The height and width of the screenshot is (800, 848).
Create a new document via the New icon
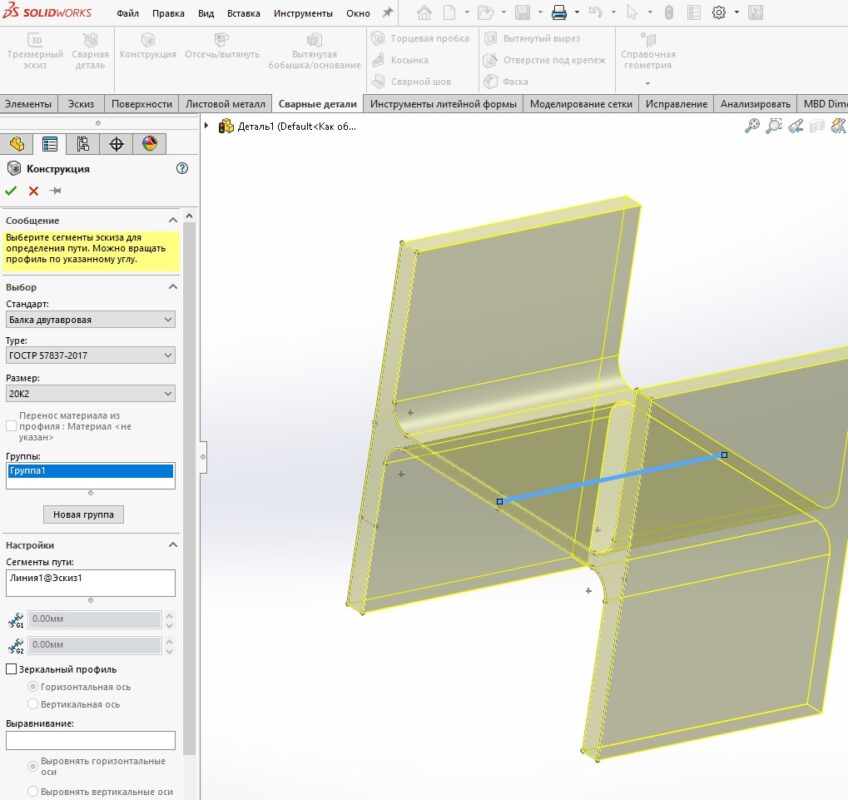pyautogui.click(x=449, y=12)
